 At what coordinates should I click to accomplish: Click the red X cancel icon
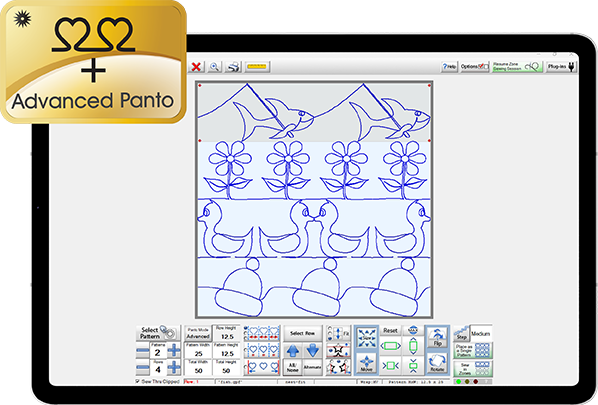[196, 67]
